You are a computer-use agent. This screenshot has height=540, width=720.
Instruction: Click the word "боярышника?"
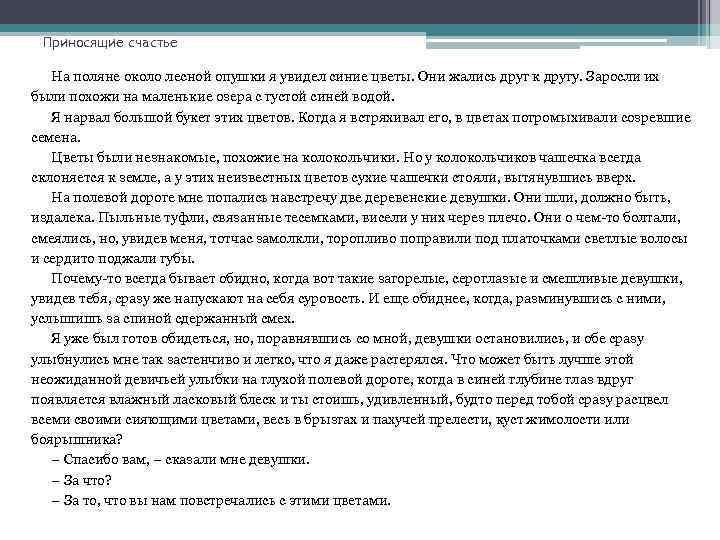click(x=77, y=439)
